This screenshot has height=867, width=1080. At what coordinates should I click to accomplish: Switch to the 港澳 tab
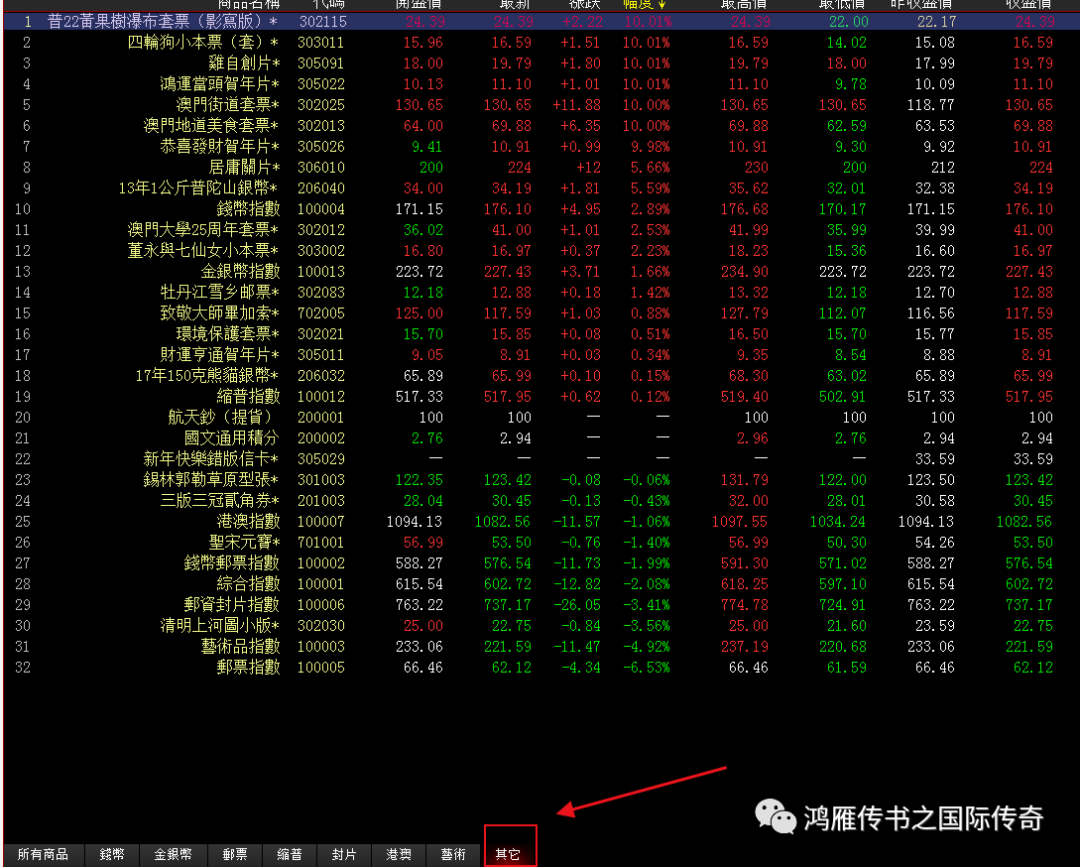coord(399,855)
